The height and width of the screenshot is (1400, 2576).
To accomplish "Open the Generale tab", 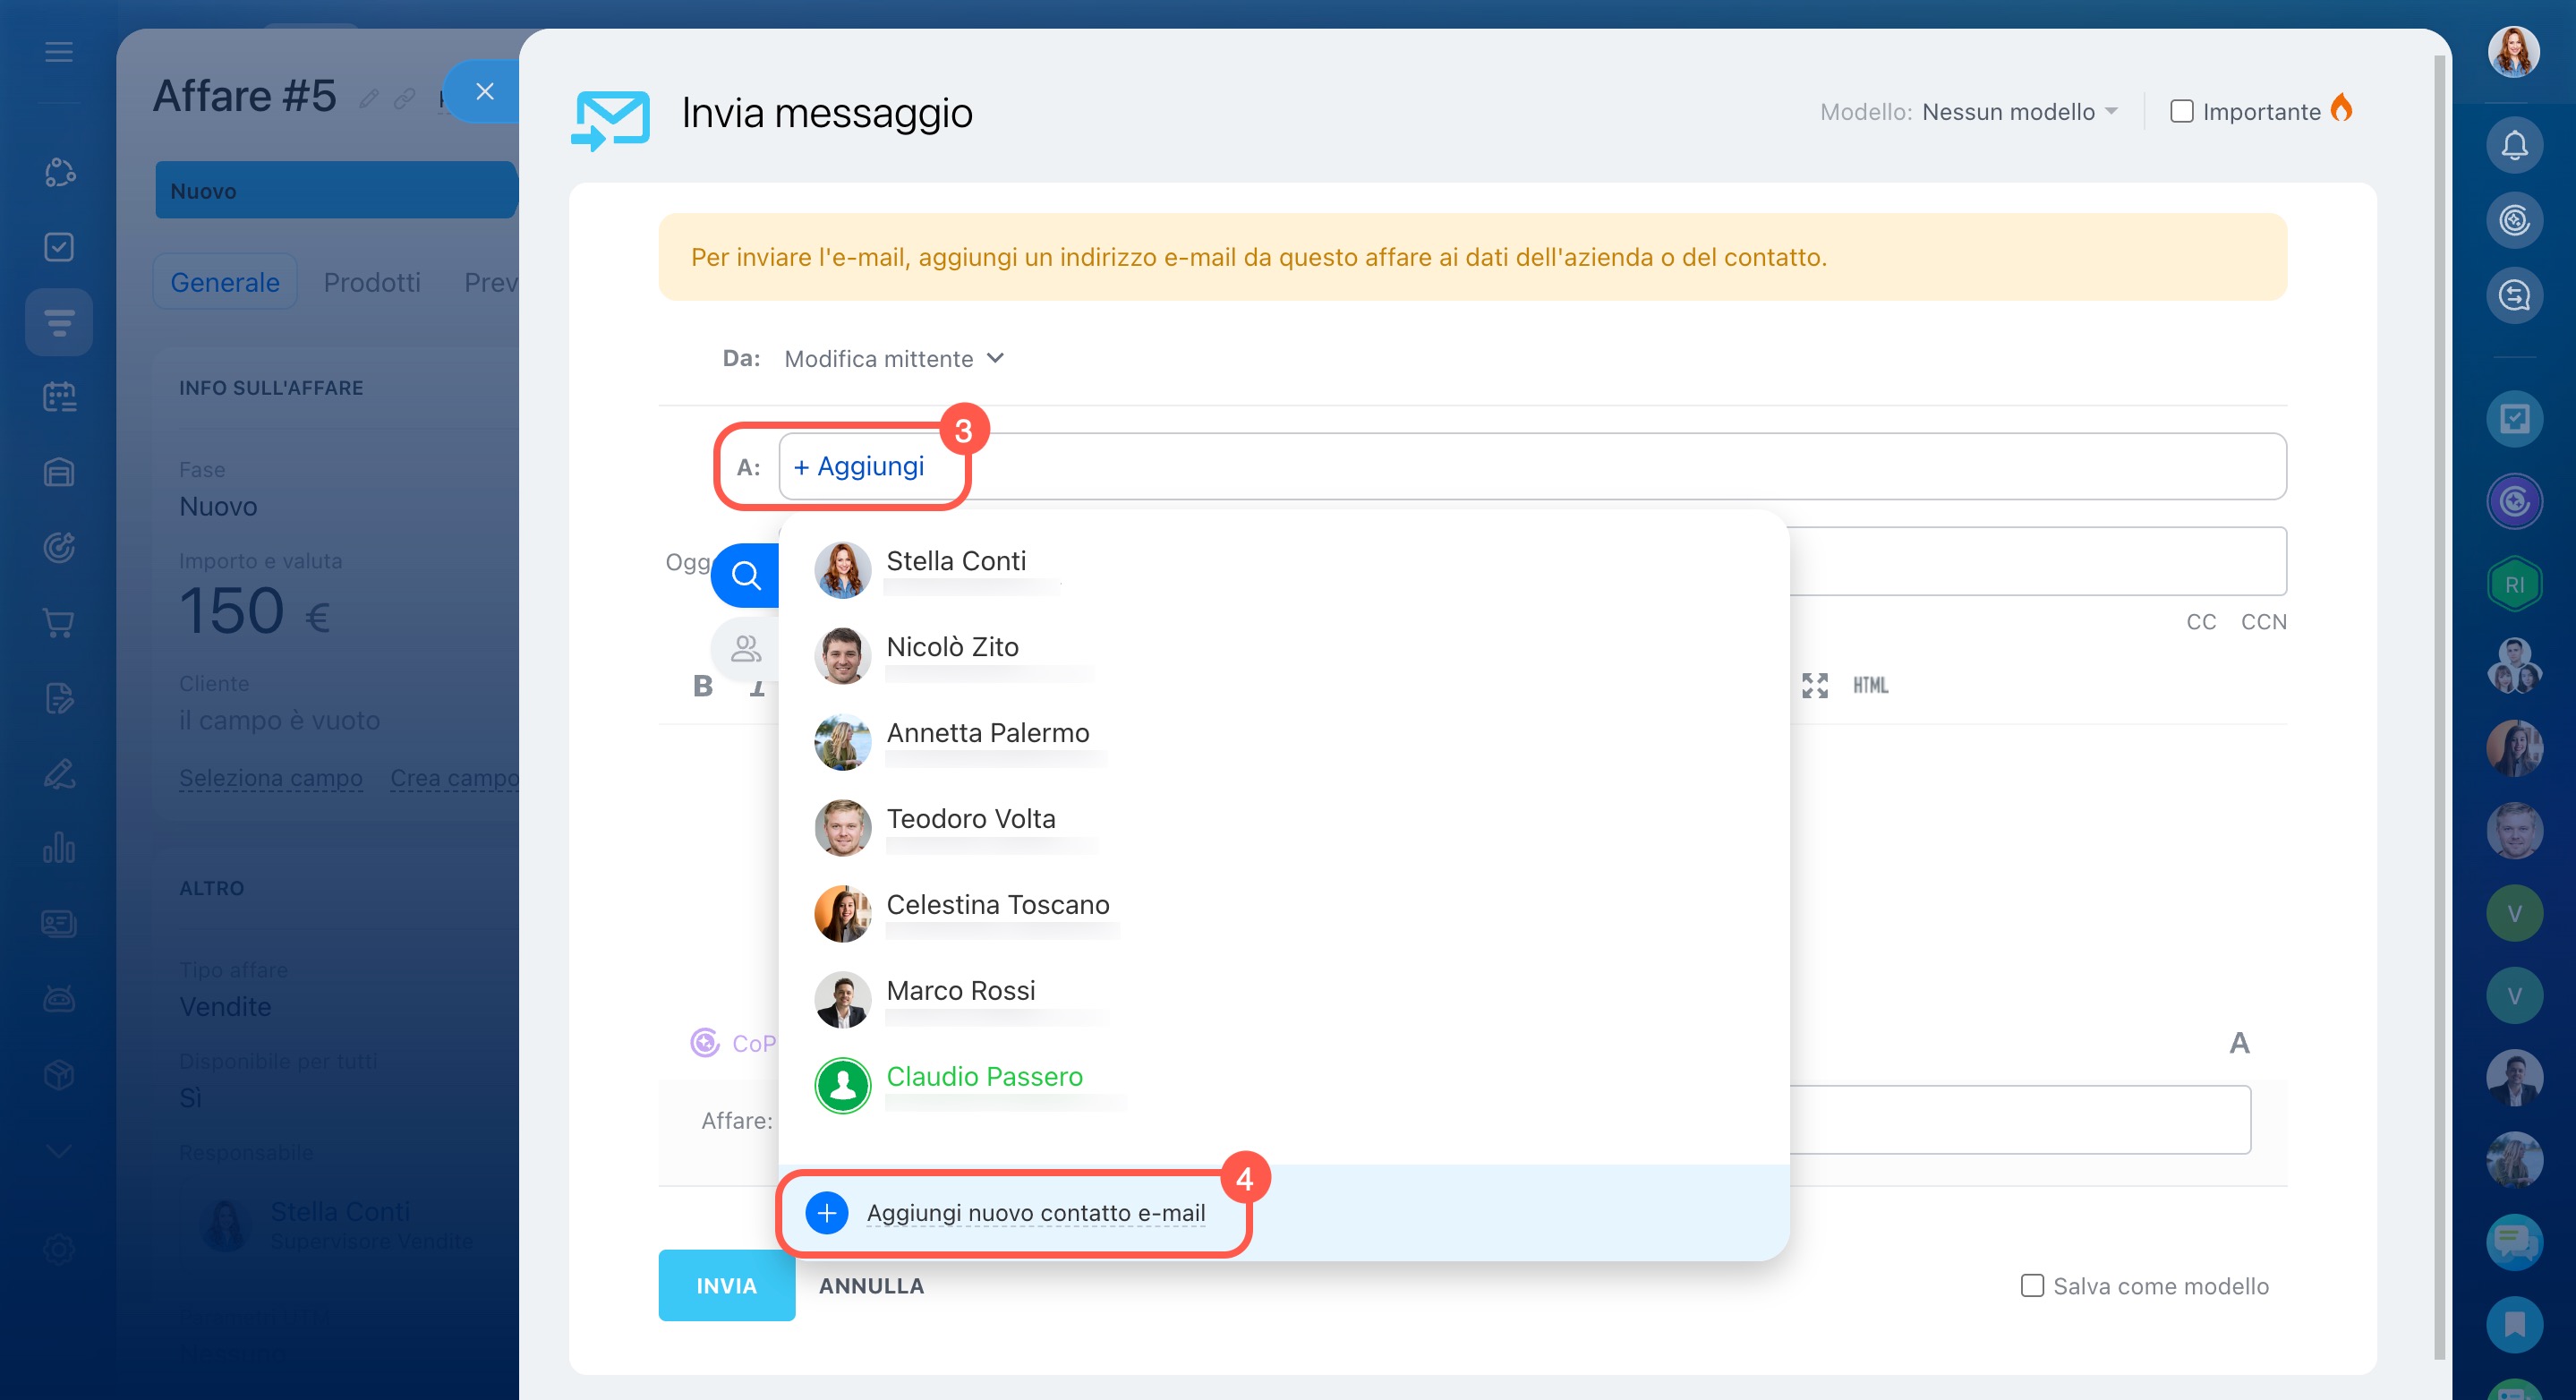I will click(x=225, y=282).
